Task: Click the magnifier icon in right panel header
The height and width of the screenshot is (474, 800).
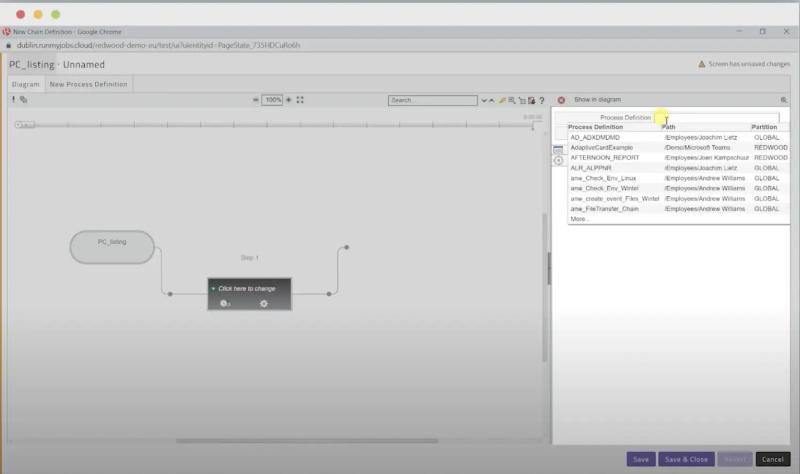Action: click(x=784, y=100)
